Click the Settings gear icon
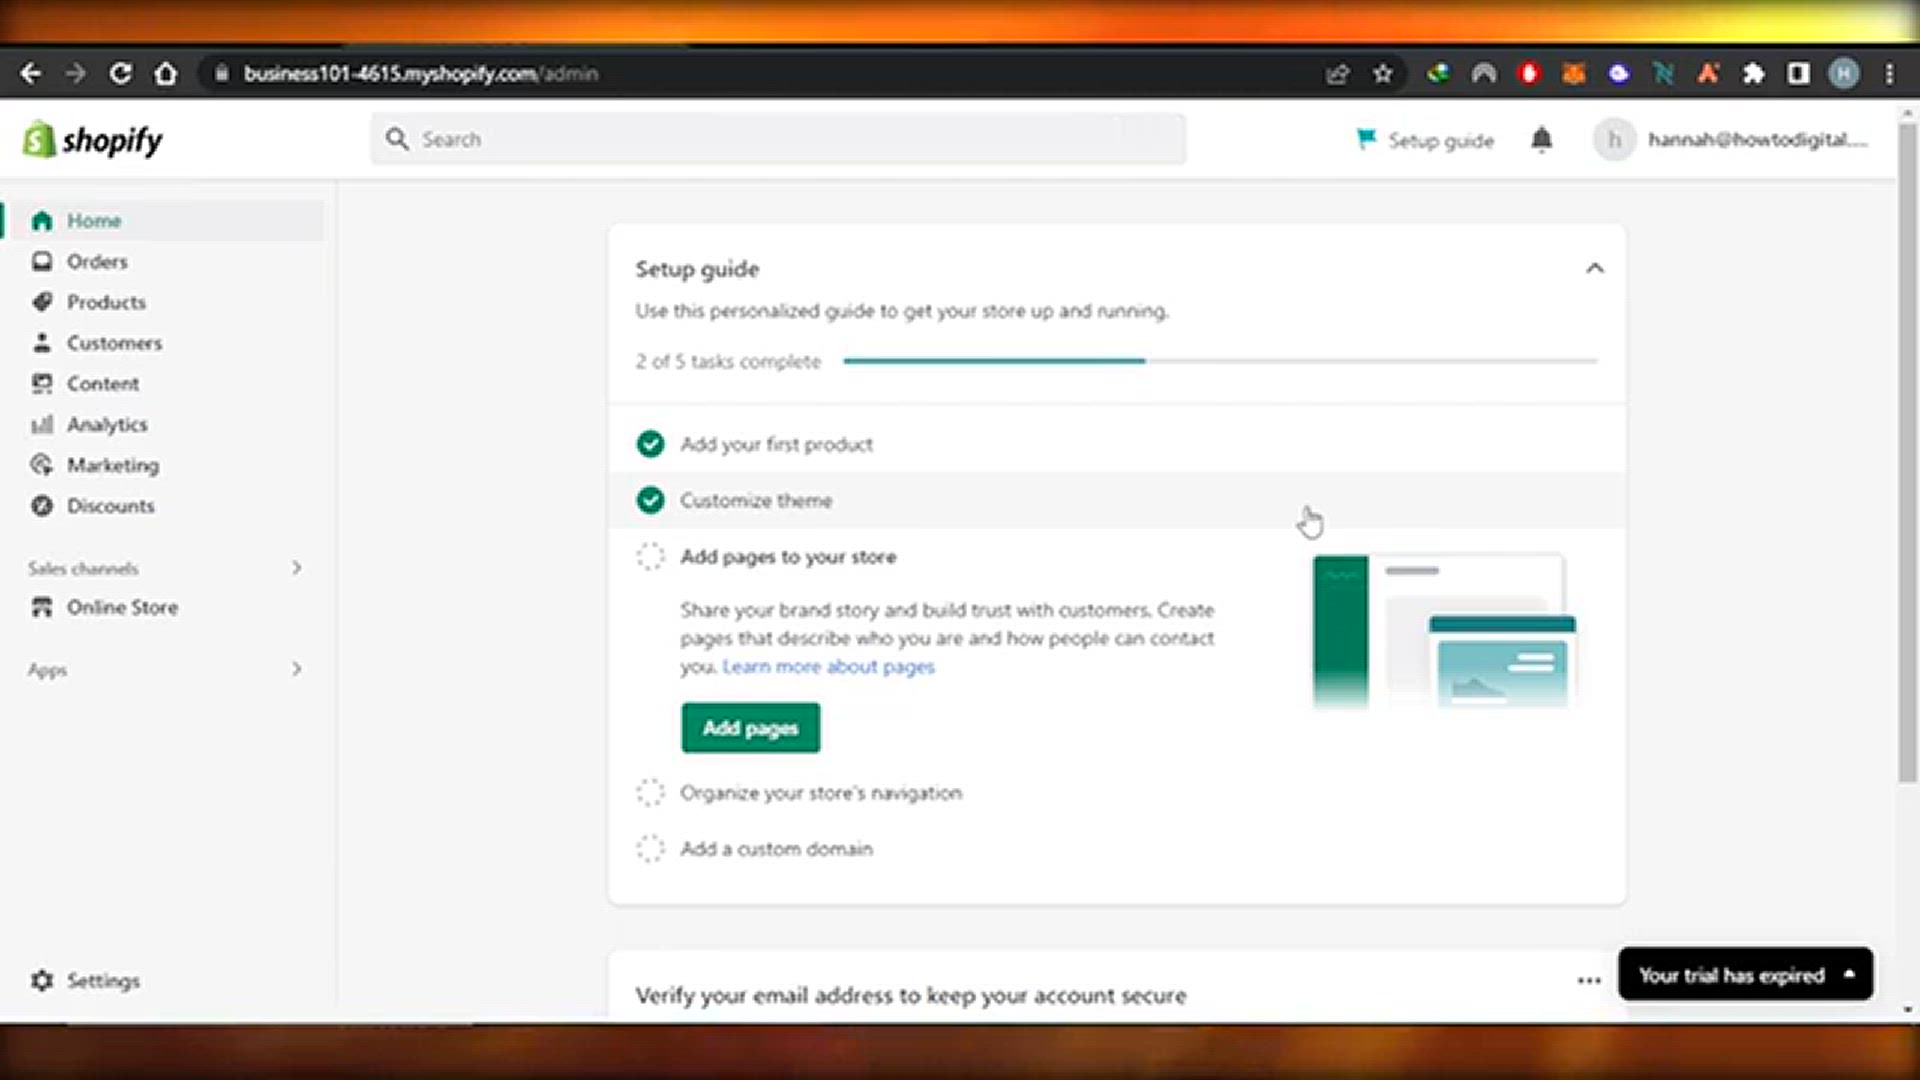This screenshot has height=1080, width=1920. [x=42, y=981]
